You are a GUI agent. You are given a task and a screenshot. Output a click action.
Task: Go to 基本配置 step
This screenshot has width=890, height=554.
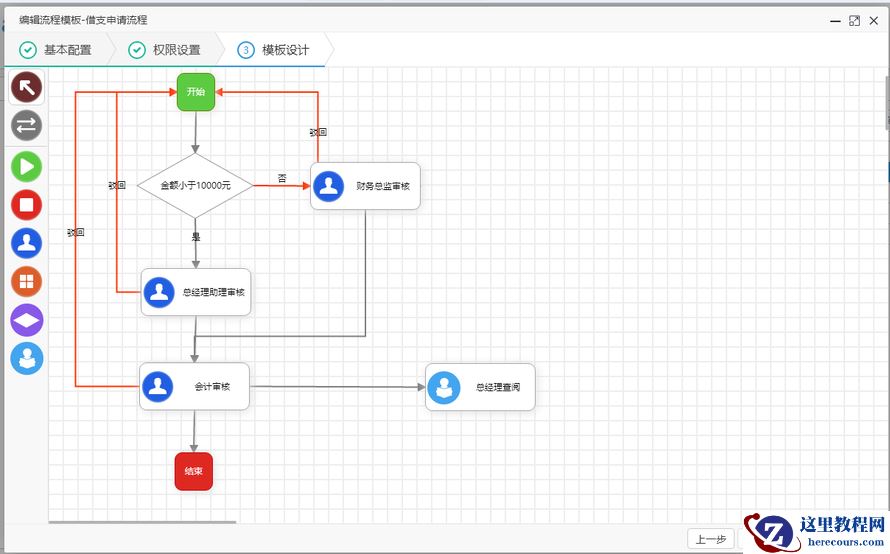pos(56,50)
